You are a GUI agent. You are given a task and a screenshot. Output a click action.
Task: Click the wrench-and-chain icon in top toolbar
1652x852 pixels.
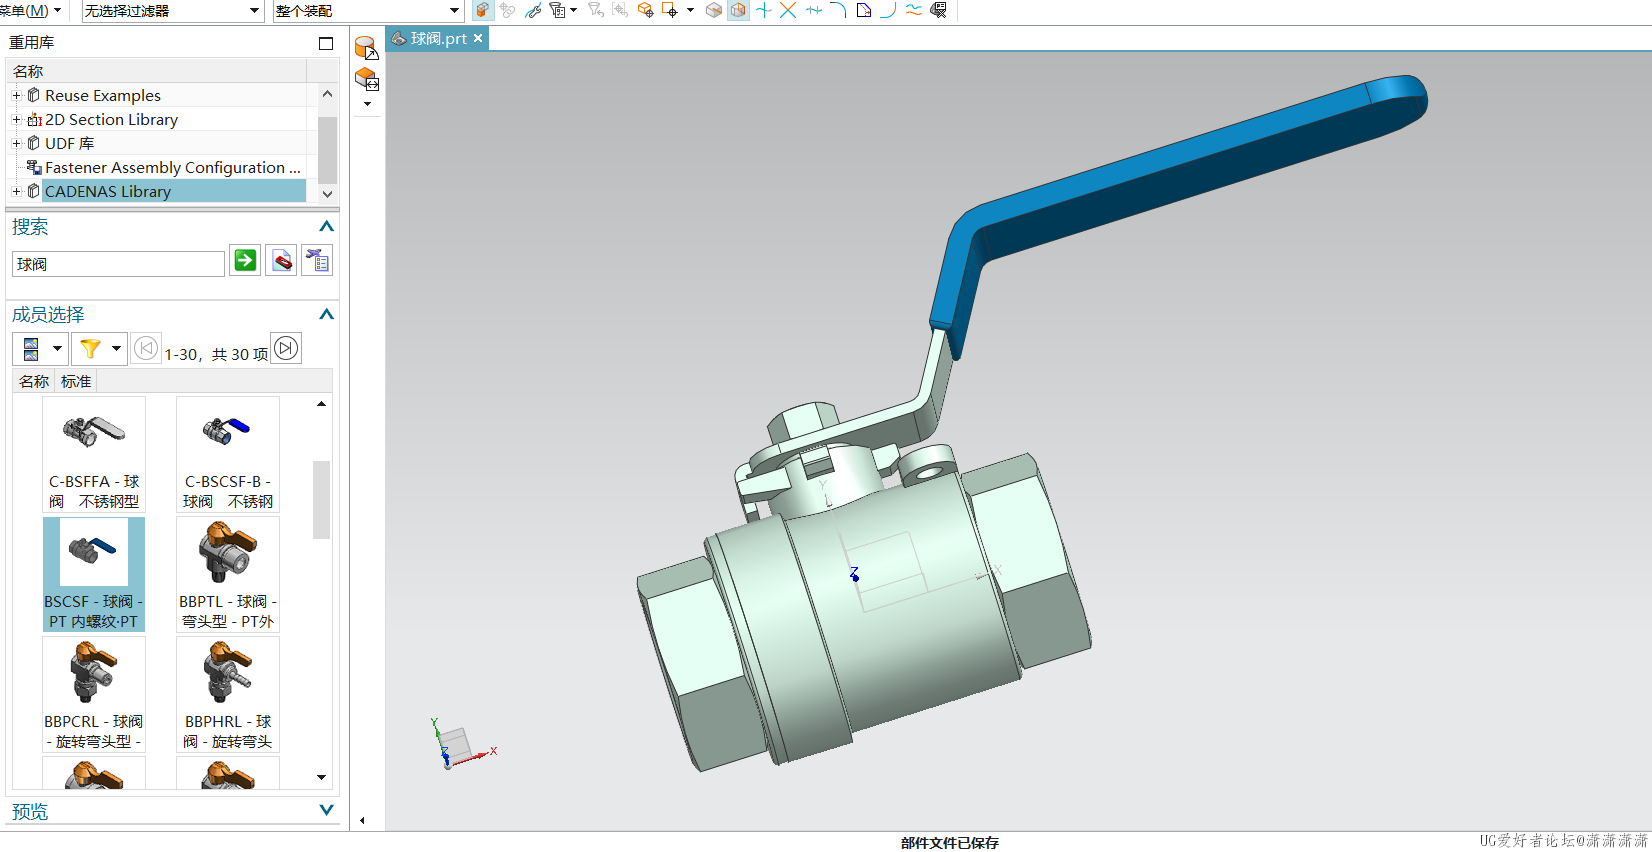[x=534, y=10]
